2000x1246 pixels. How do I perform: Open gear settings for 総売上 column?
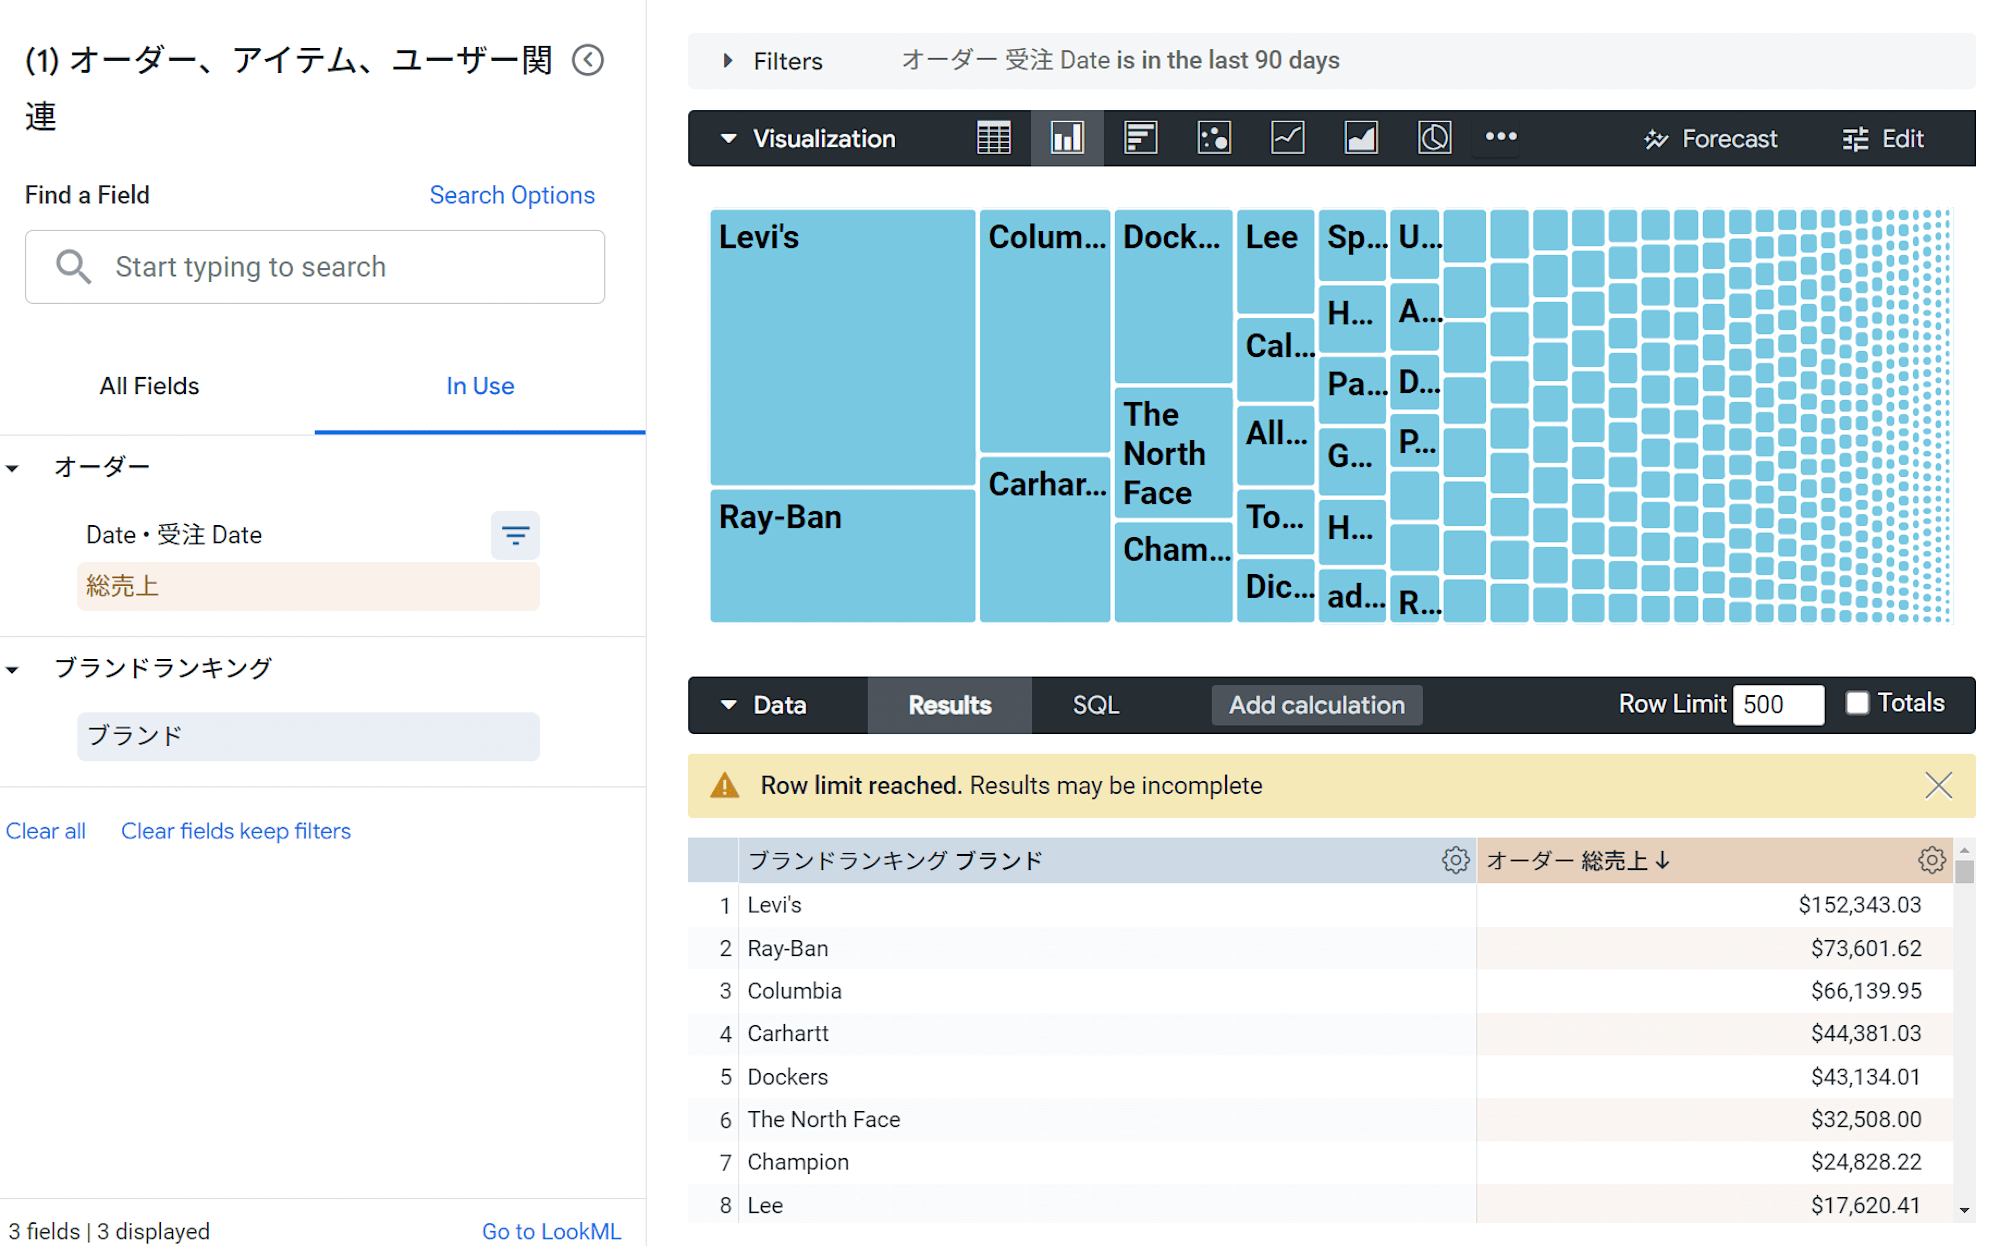(x=1931, y=860)
